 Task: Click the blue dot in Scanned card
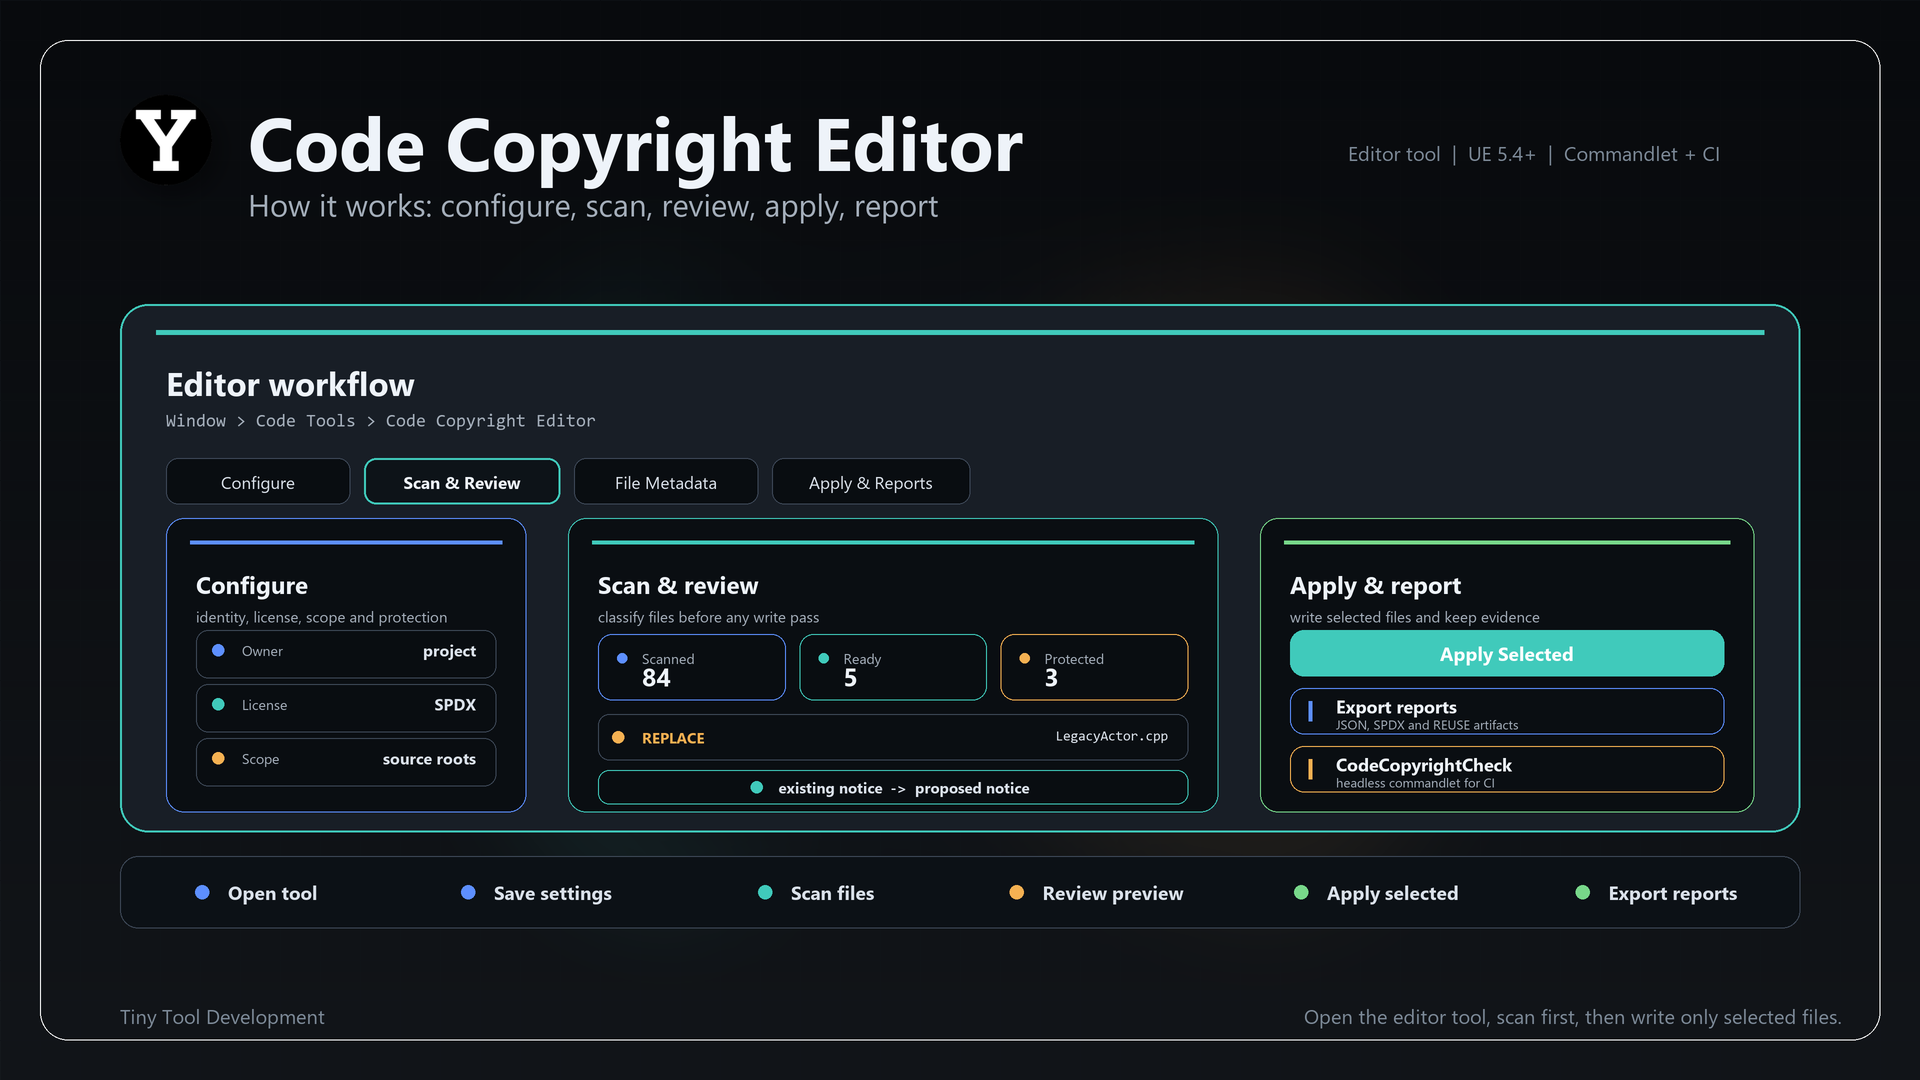pyautogui.click(x=622, y=659)
